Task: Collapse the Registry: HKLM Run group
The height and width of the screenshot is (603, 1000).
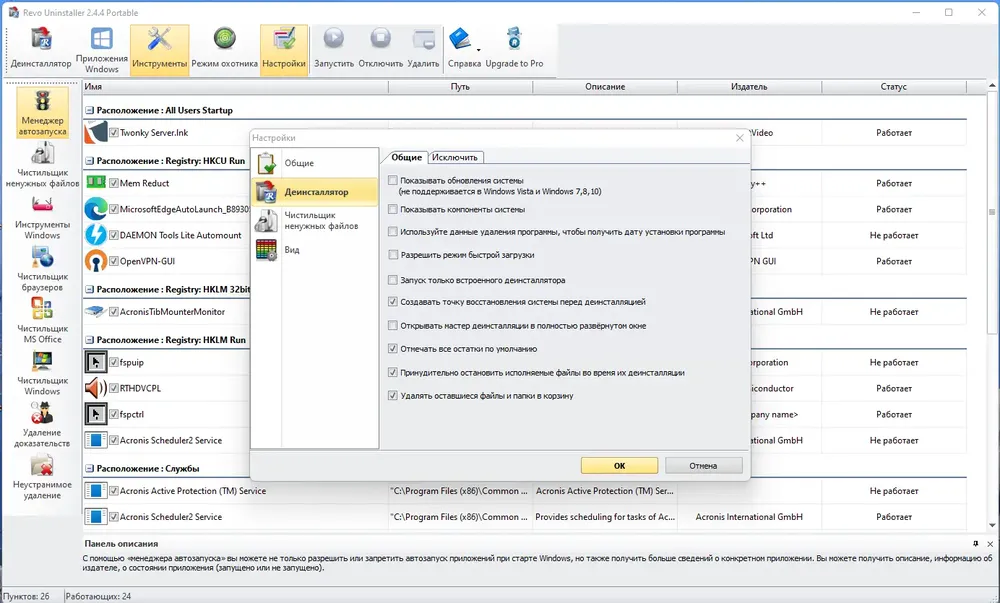Action: tap(90, 340)
